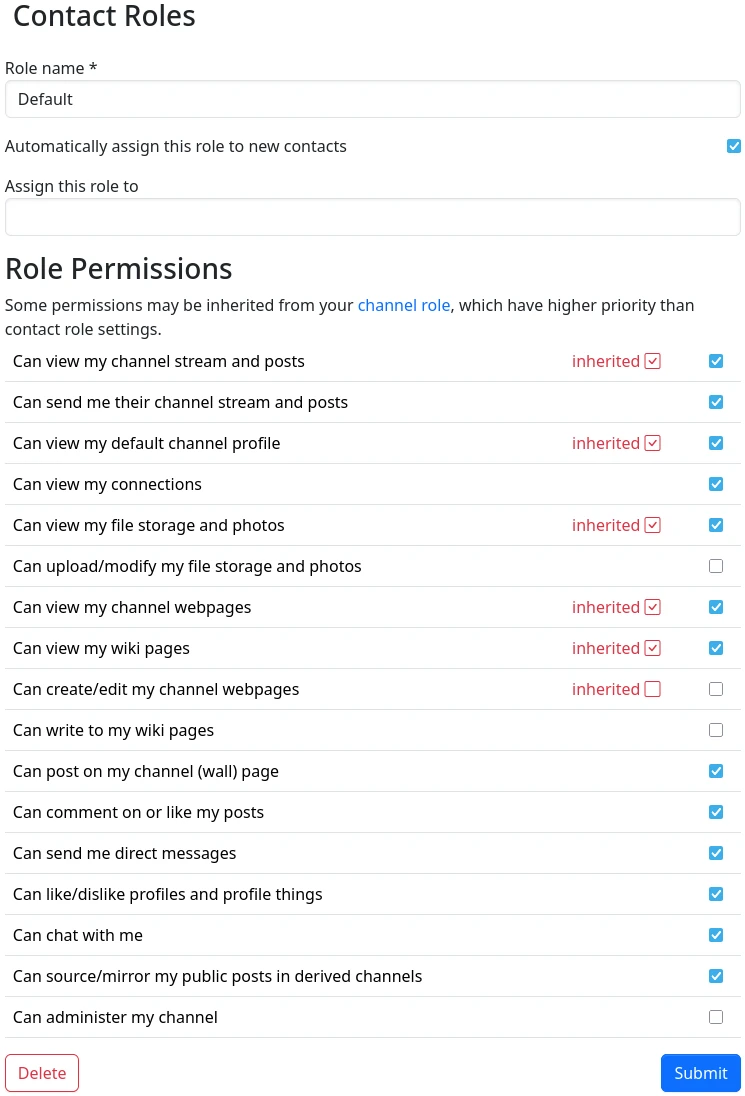Click inherited icon for view wiki pages
This screenshot has height=1096, width=745.
coord(653,648)
